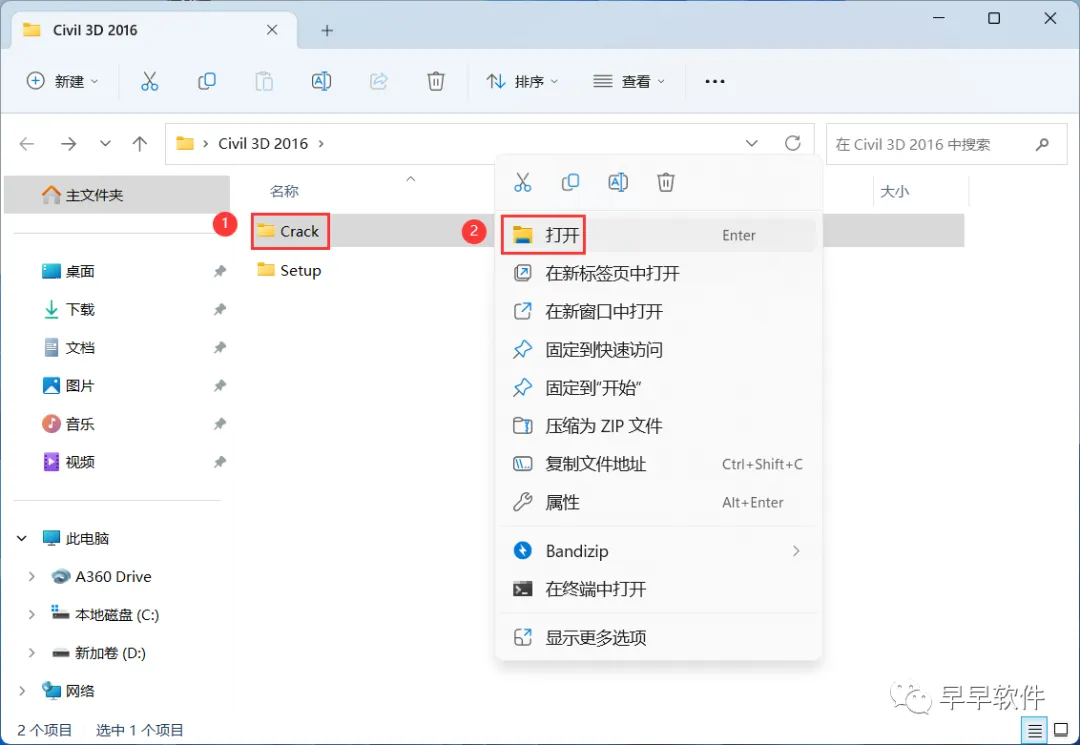Choose 显示更多选项 menu item
This screenshot has width=1080, height=745.
coord(658,638)
